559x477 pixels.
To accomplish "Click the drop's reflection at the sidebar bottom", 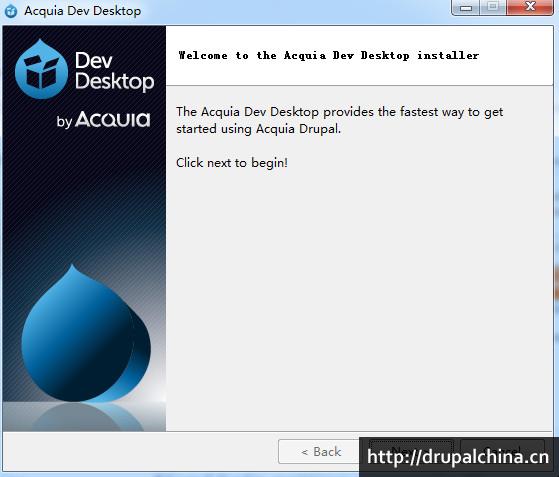I will [87, 417].
